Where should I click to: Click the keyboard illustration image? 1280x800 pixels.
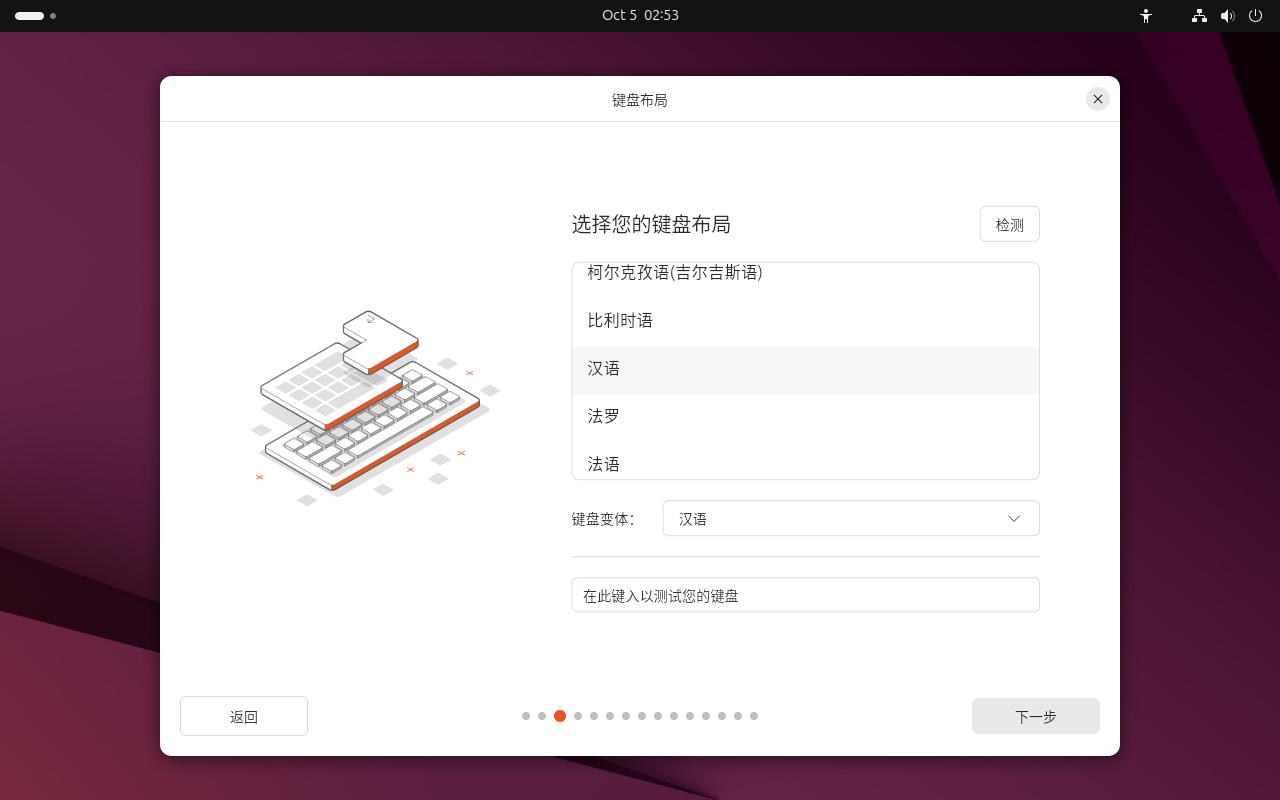[375, 405]
